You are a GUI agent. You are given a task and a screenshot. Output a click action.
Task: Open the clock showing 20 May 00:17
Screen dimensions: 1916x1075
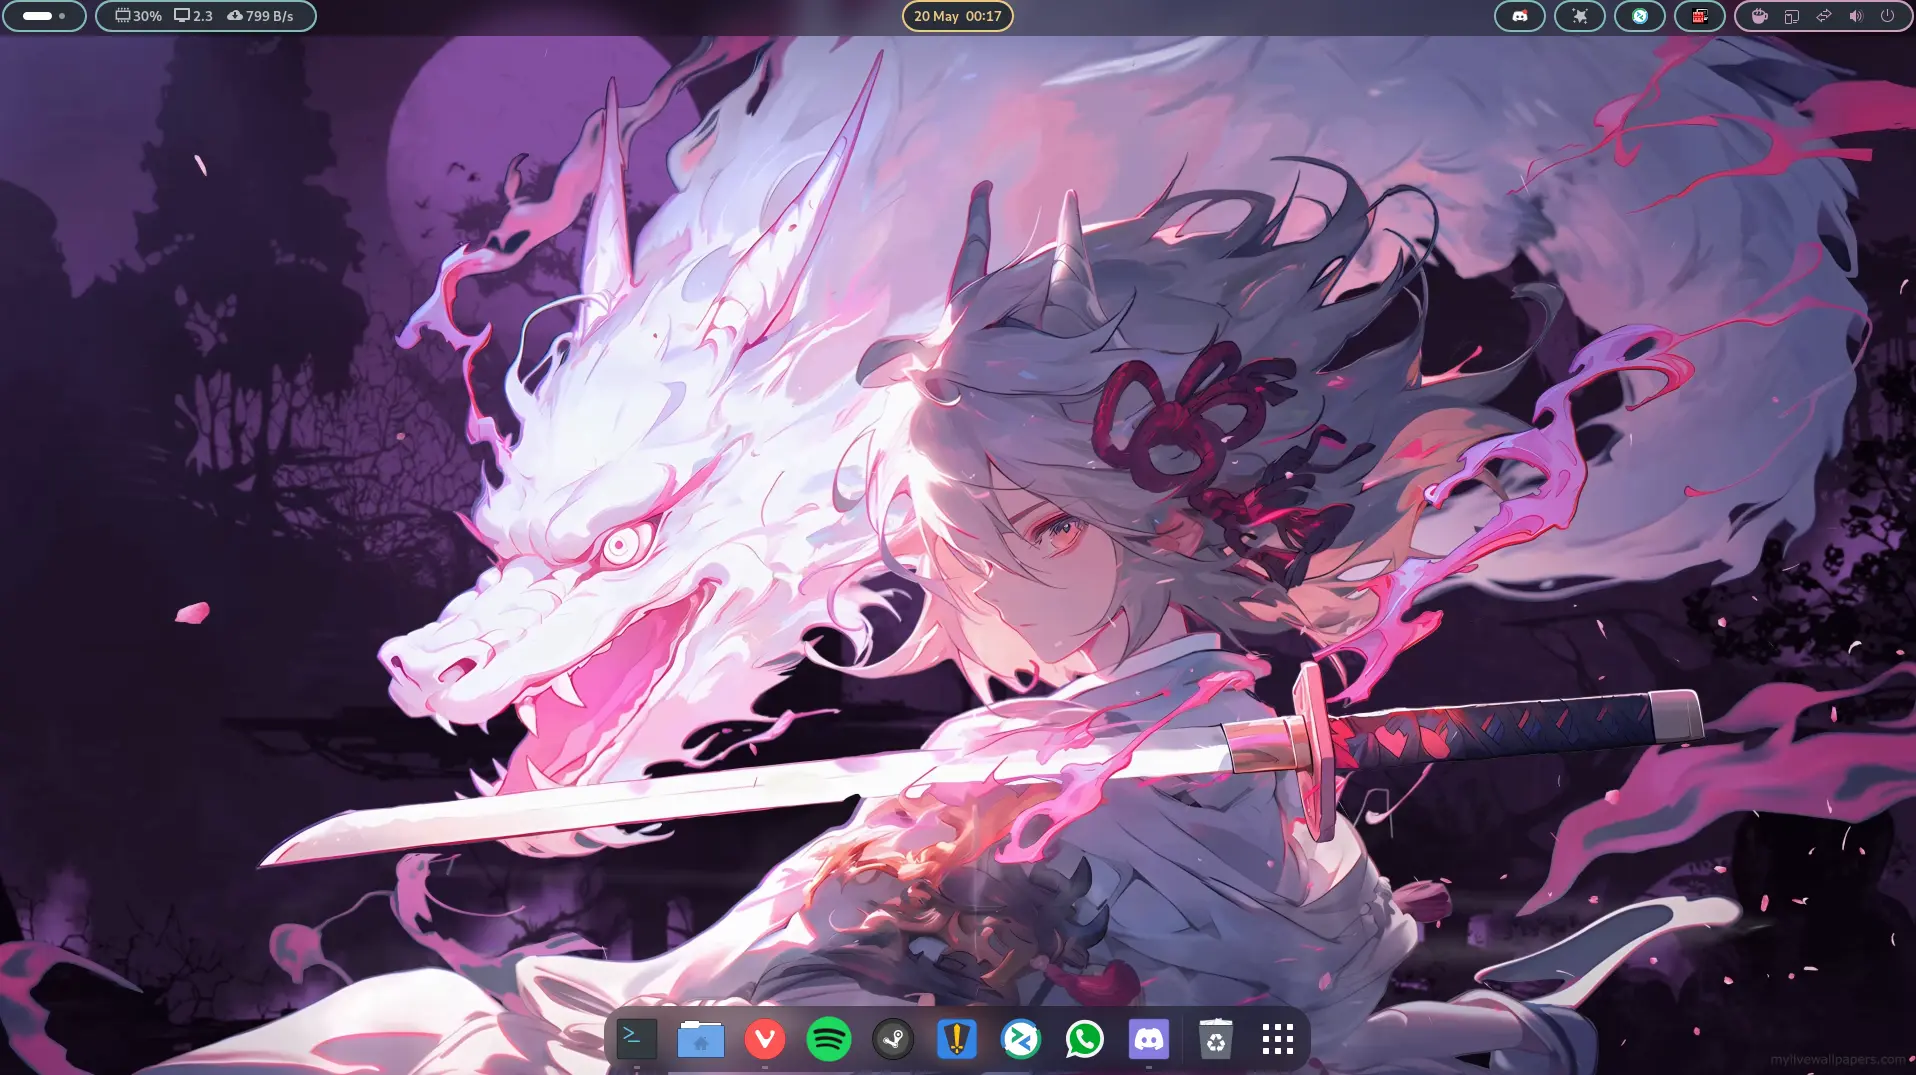(x=958, y=16)
